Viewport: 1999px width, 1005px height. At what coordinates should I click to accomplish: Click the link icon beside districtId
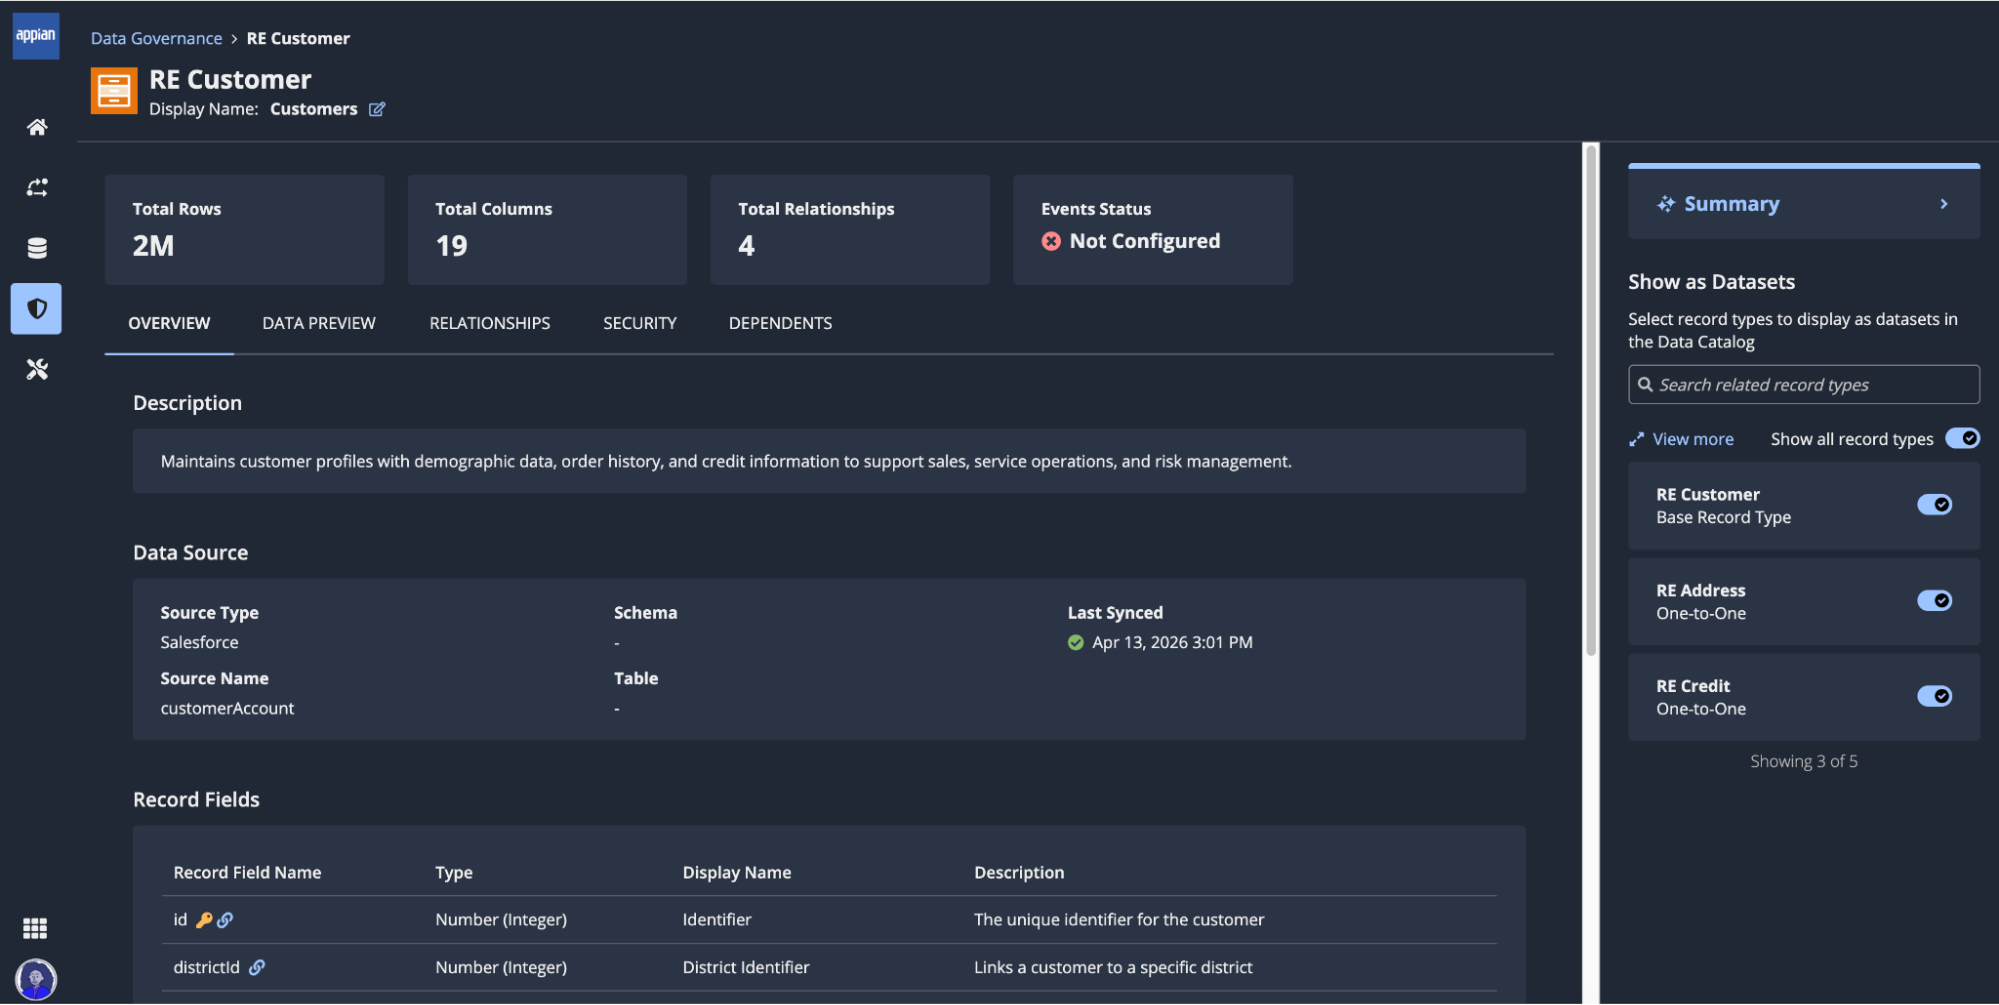pyautogui.click(x=257, y=967)
